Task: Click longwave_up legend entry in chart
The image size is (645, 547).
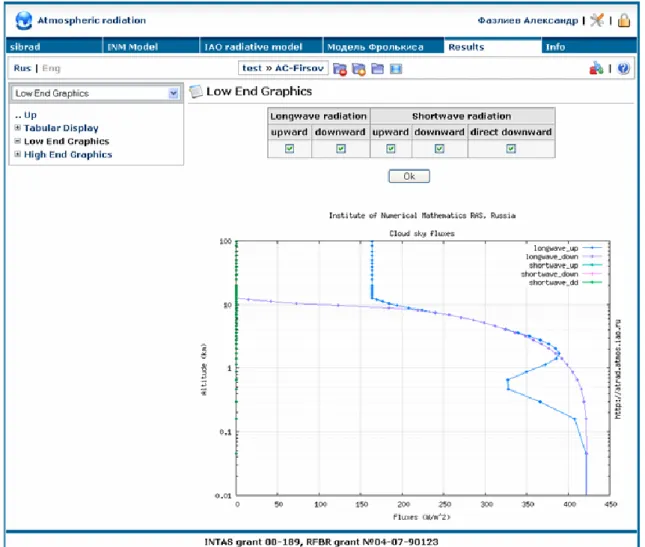Action: click(x=568, y=248)
